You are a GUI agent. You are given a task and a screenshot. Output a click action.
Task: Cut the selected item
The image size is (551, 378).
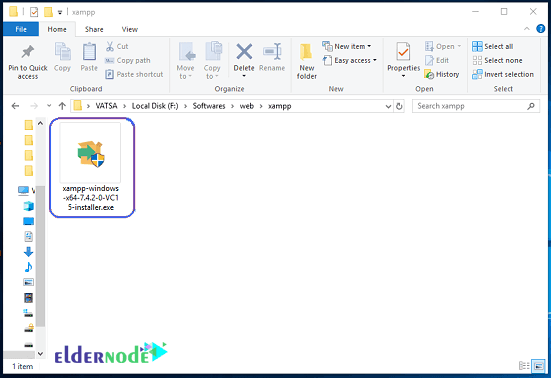tap(117, 46)
